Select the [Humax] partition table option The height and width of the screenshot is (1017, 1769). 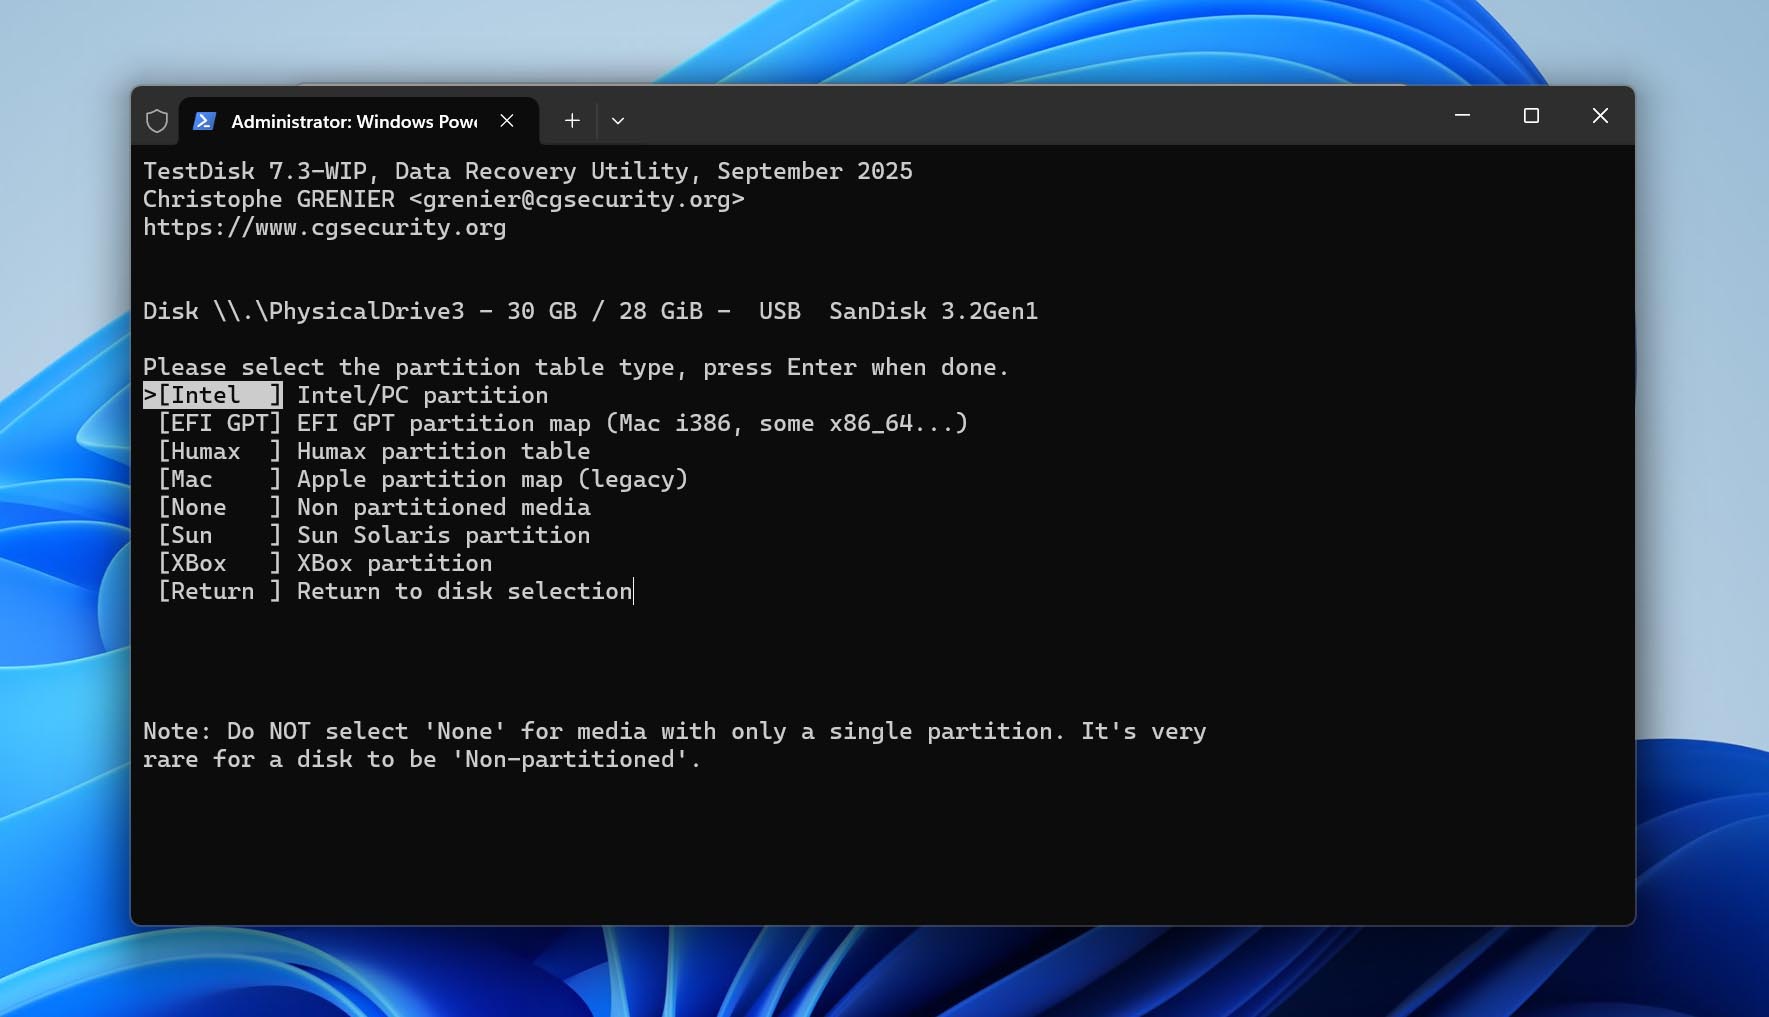pyautogui.click(x=220, y=452)
